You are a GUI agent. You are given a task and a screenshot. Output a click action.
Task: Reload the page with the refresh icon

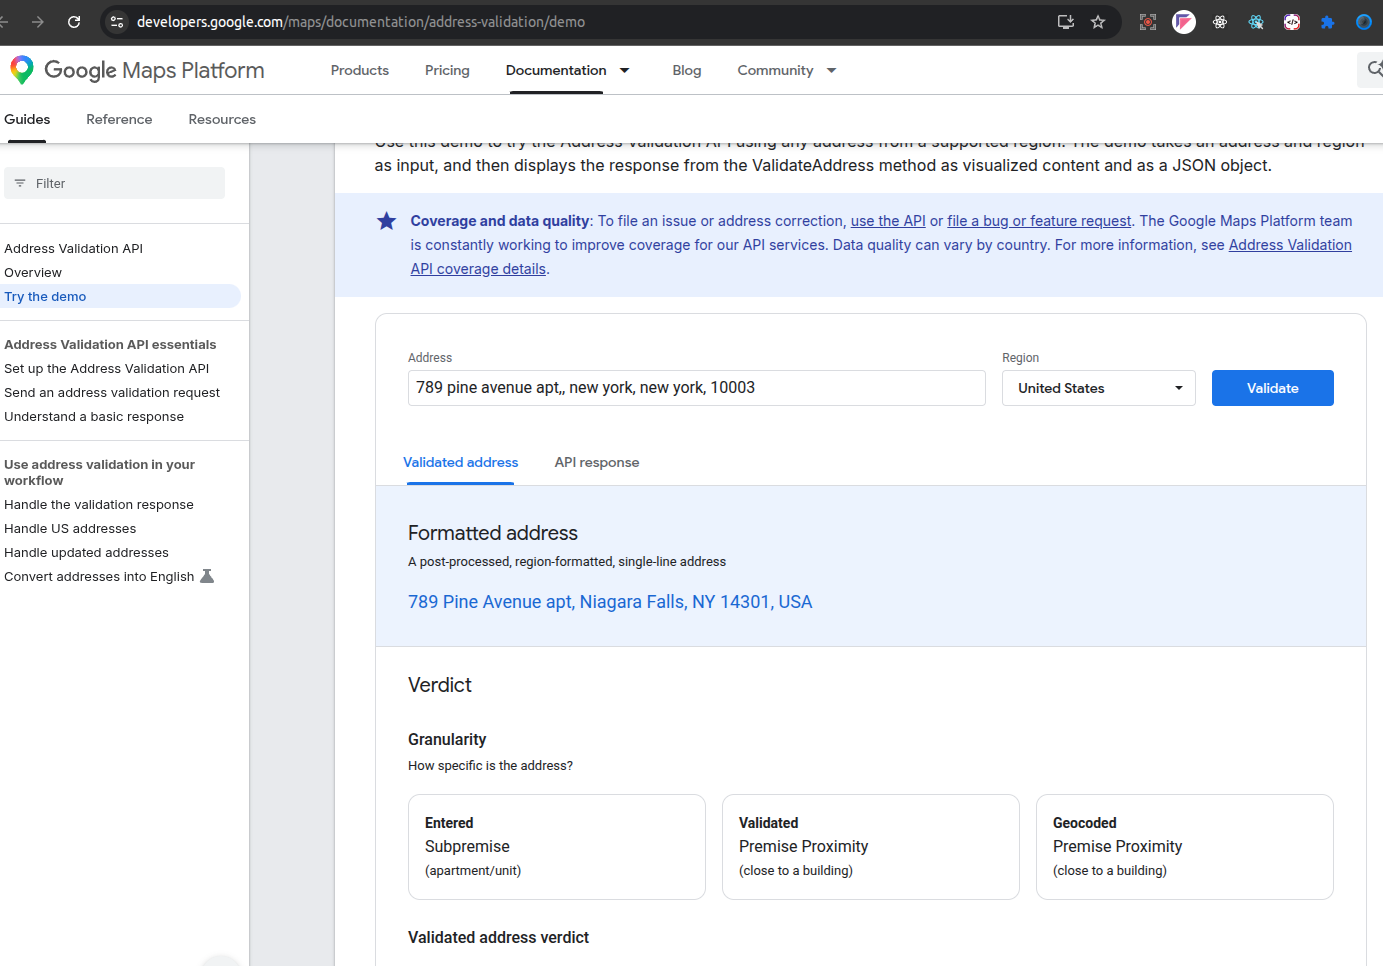pyautogui.click(x=74, y=22)
